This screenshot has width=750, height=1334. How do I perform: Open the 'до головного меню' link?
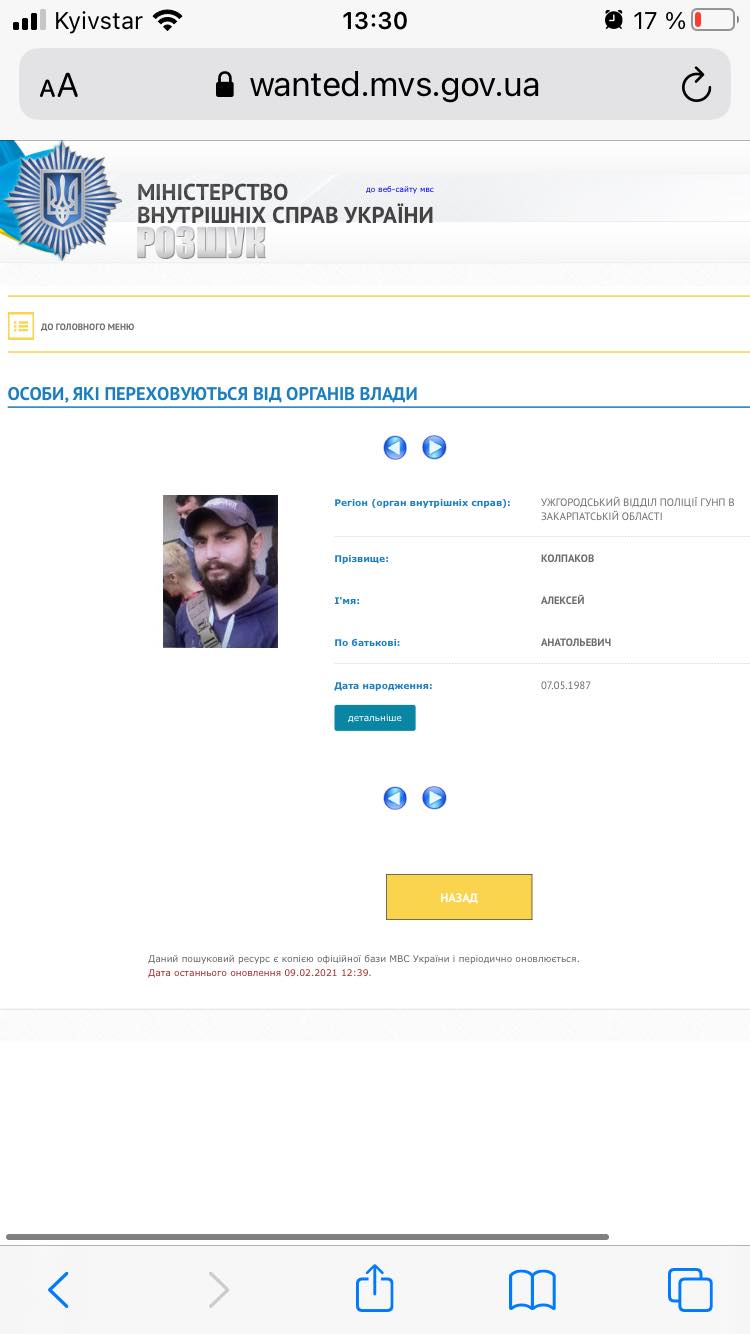(87, 327)
